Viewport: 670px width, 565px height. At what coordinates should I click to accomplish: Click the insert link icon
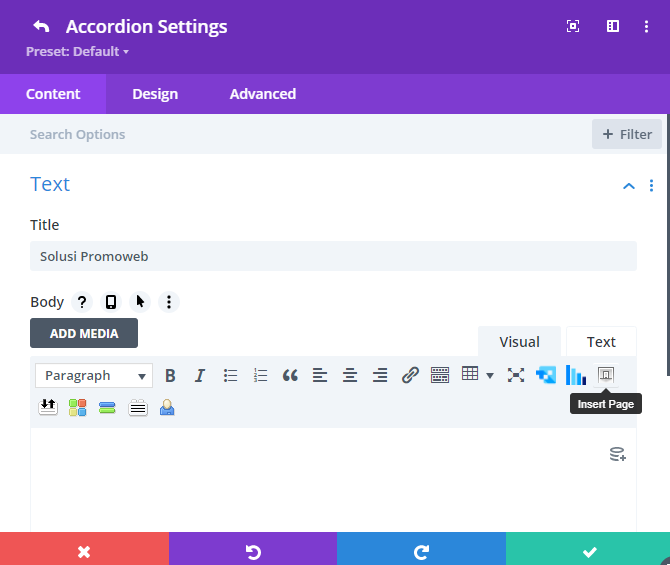[x=410, y=376]
